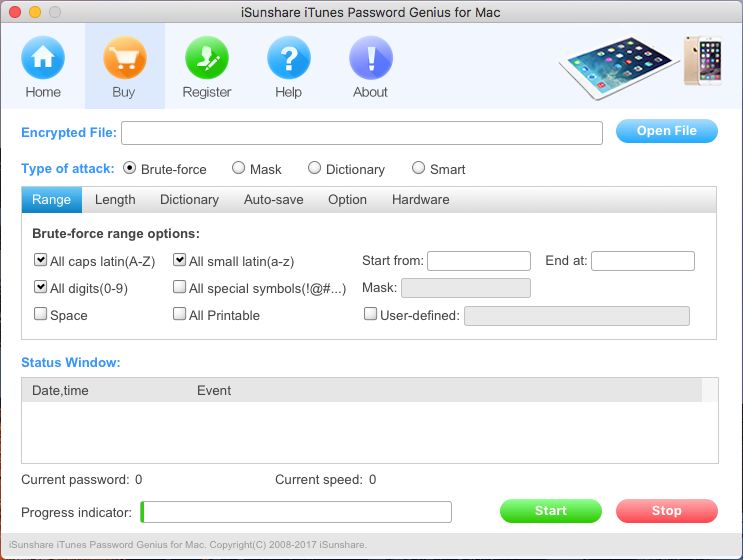Switch to the Range tab
This screenshot has width=743, height=560.
[x=51, y=199]
